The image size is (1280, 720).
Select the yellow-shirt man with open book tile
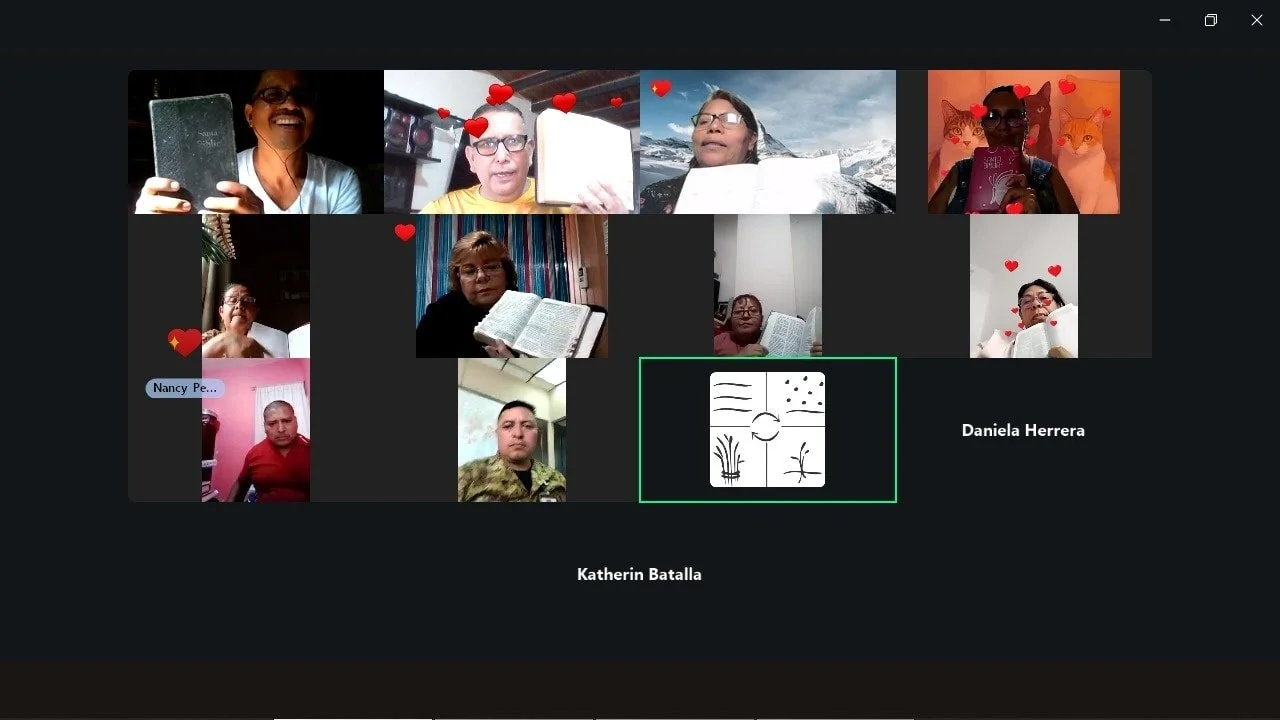(512, 142)
